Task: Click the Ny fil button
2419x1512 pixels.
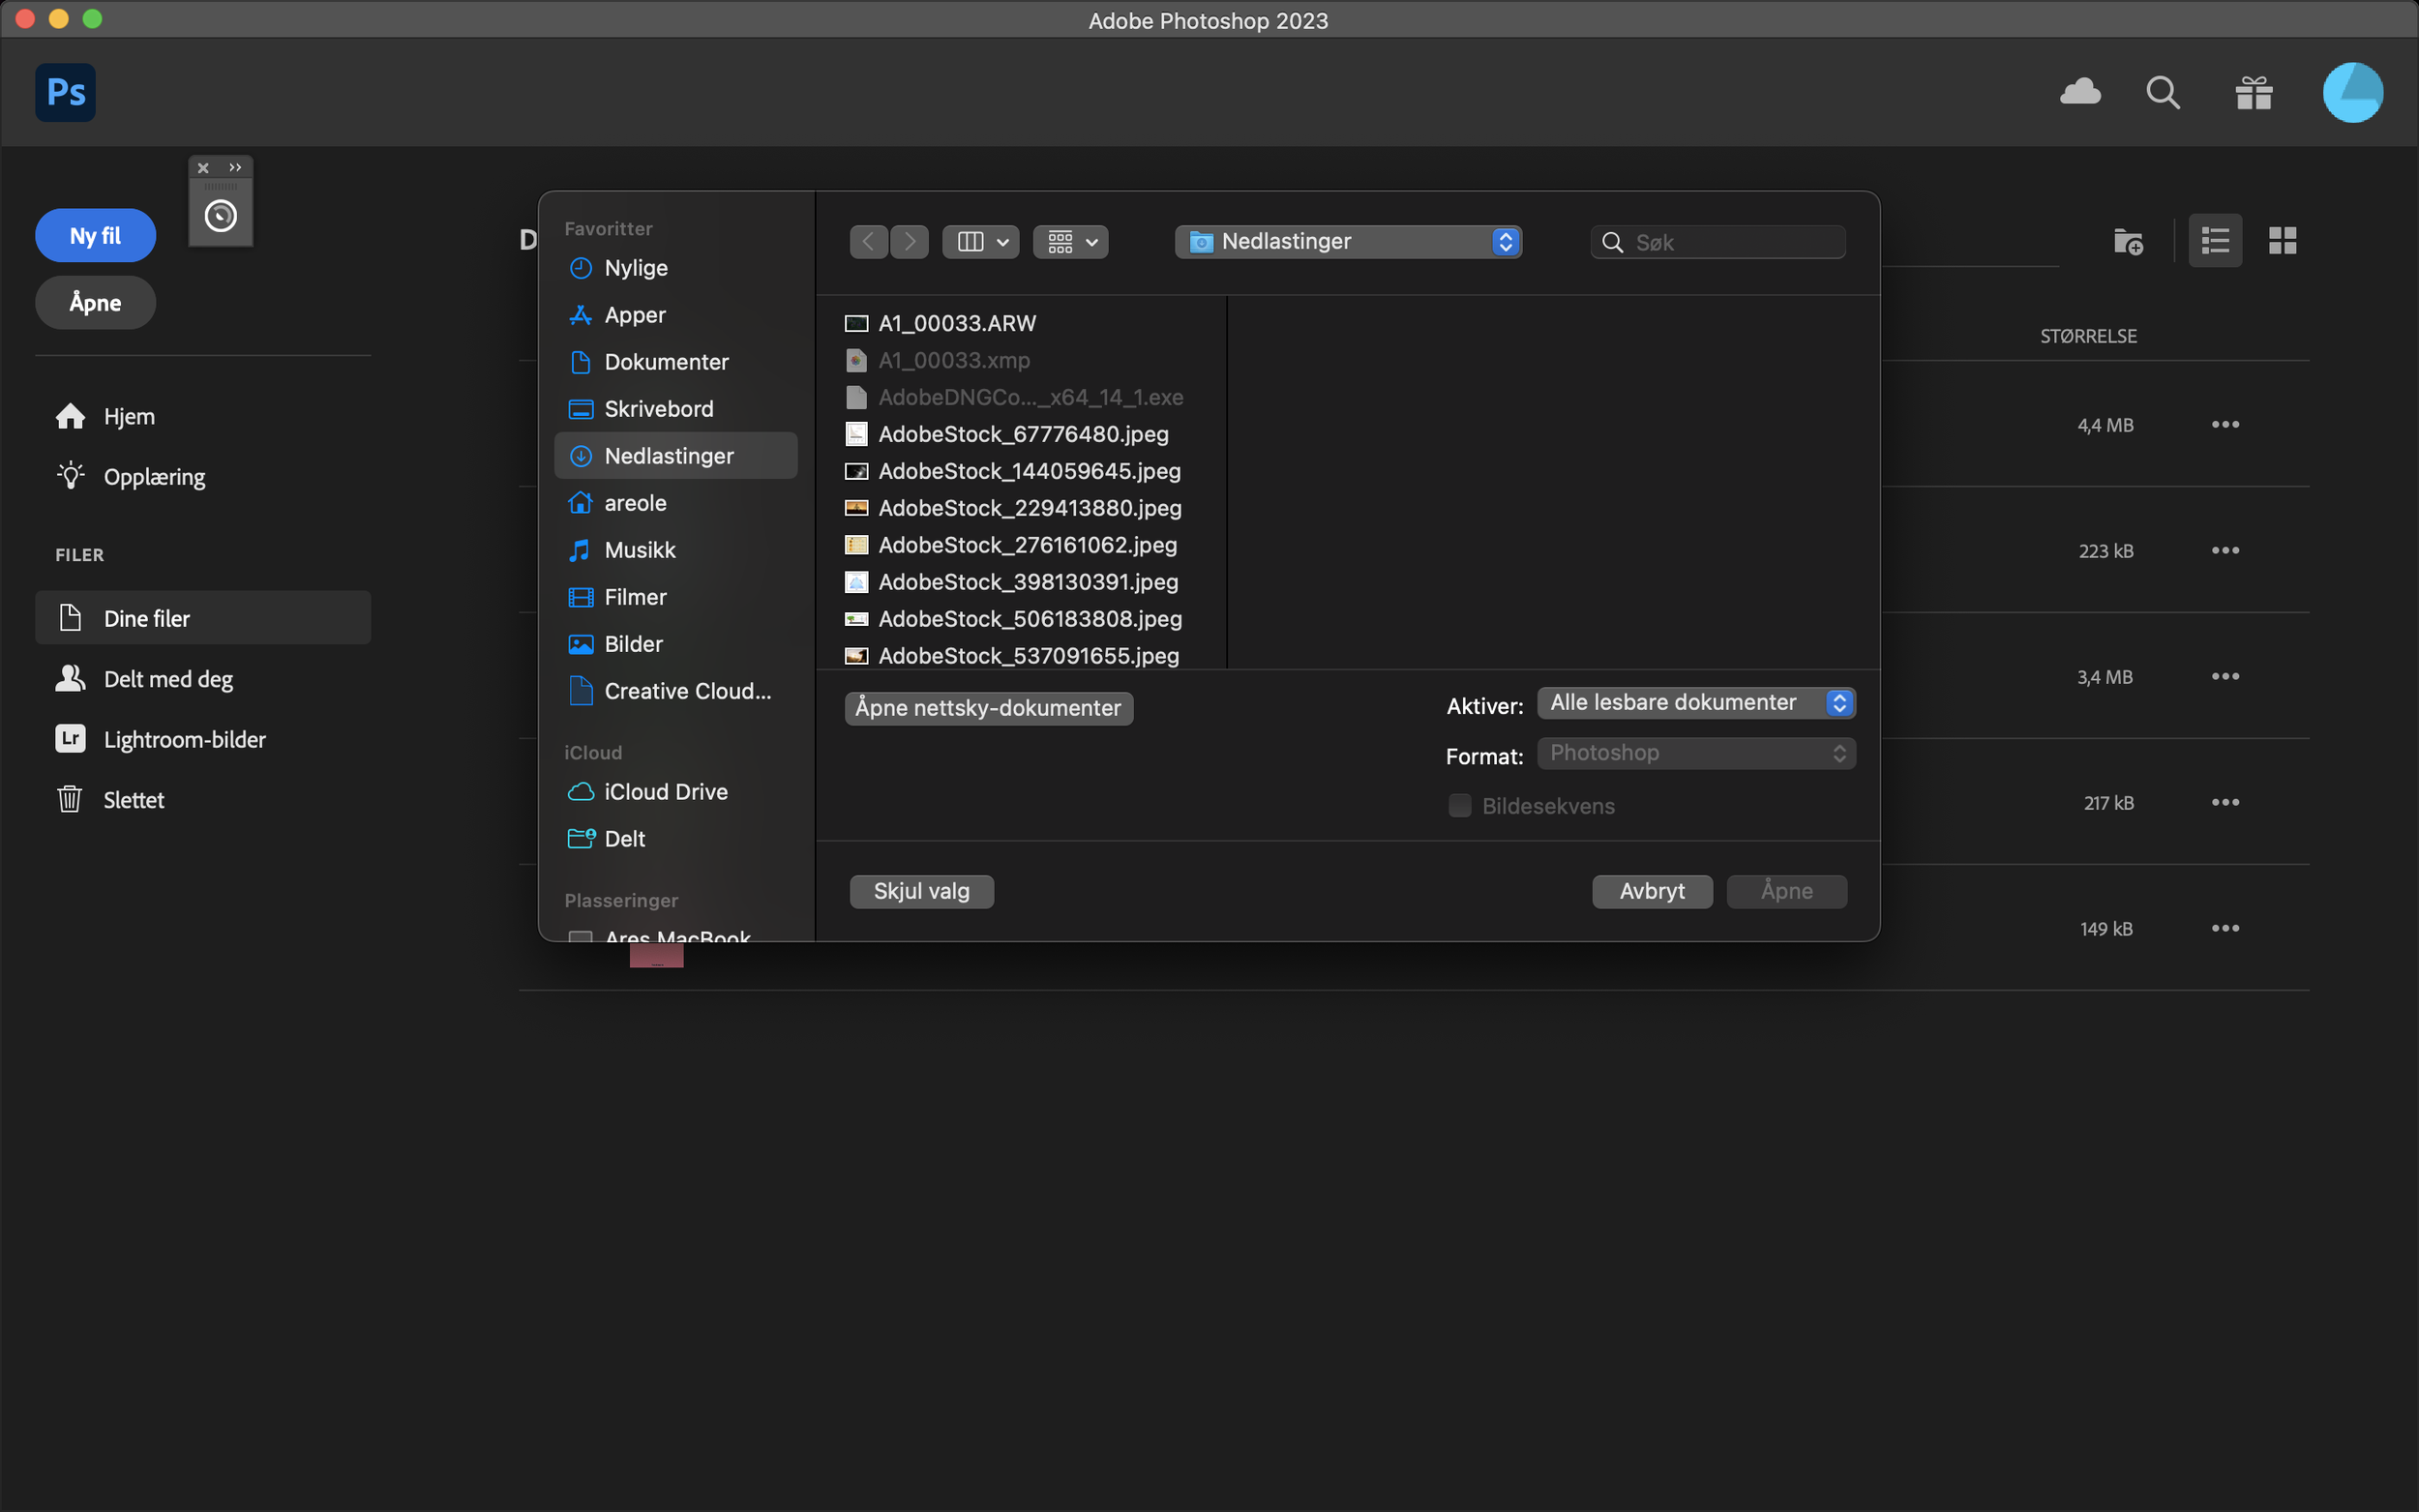Action: [96, 236]
